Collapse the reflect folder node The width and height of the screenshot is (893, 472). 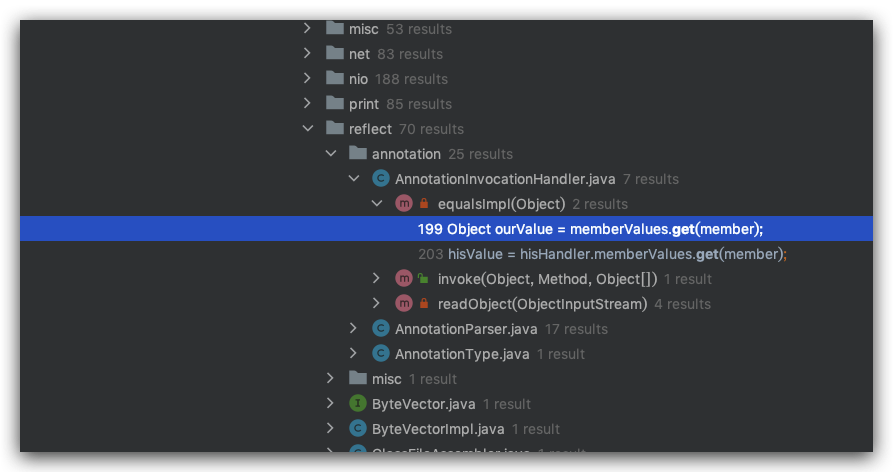308,129
